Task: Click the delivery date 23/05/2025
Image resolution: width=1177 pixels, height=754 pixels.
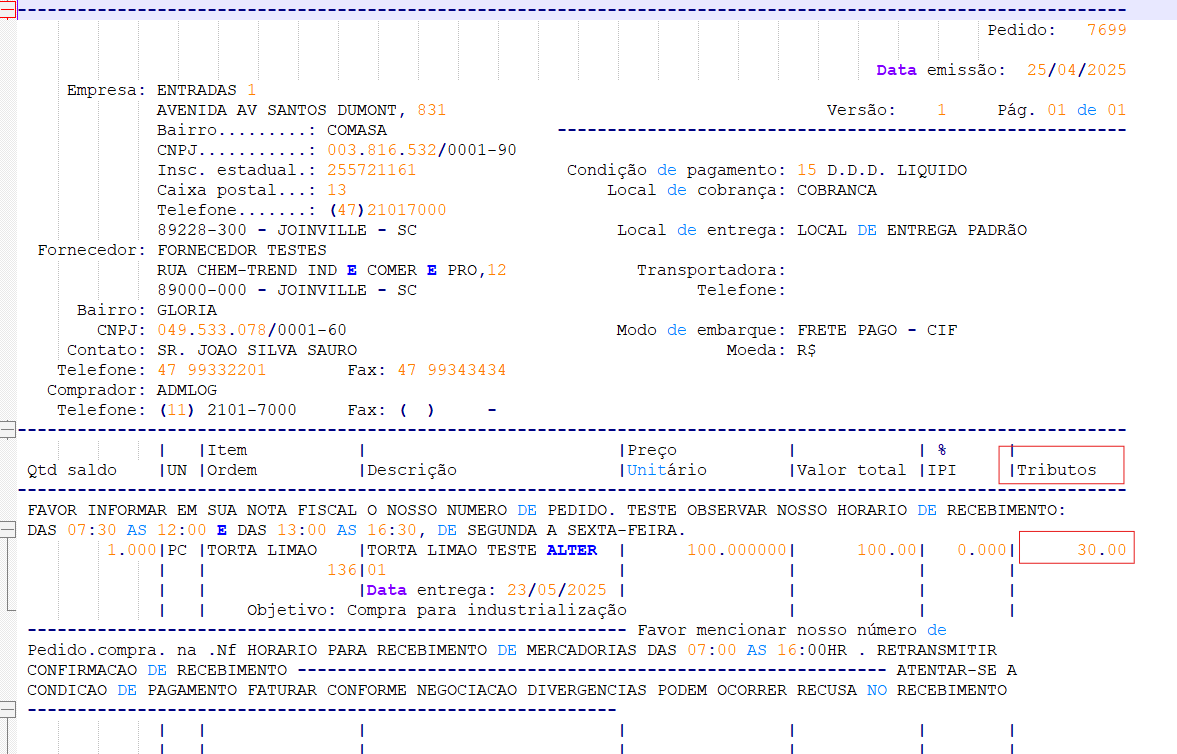Action: [556, 591]
